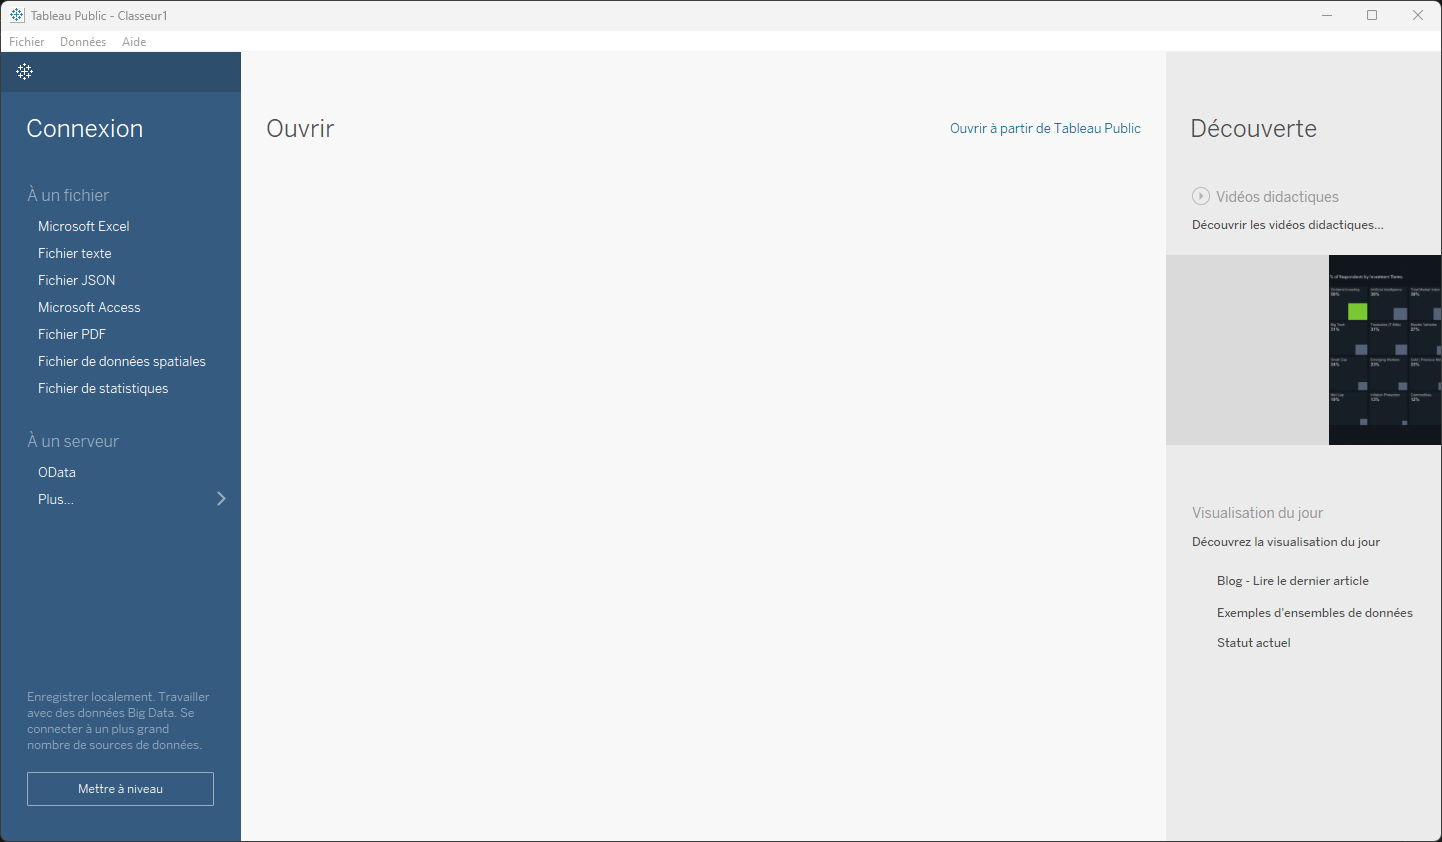Screen dimensions: 1442x842
Task: Open the Aide menu
Action: [x=134, y=42]
